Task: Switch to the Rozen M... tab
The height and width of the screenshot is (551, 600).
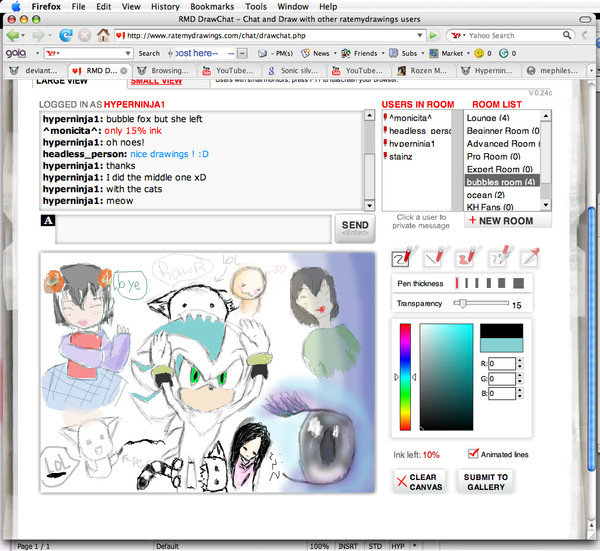Action: (423, 70)
